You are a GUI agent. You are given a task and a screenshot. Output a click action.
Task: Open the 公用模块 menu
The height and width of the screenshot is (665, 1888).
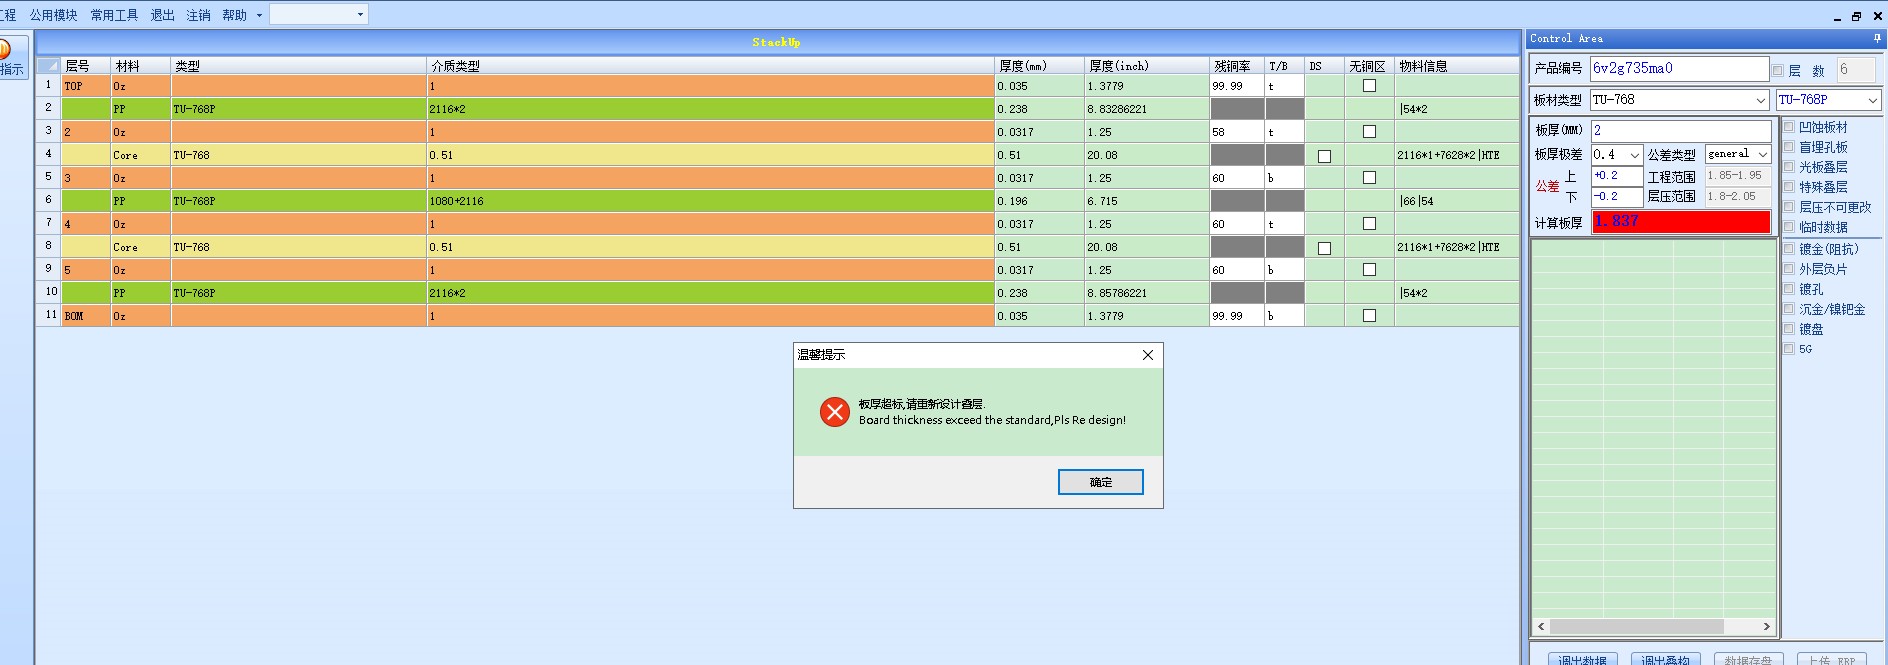tap(53, 15)
